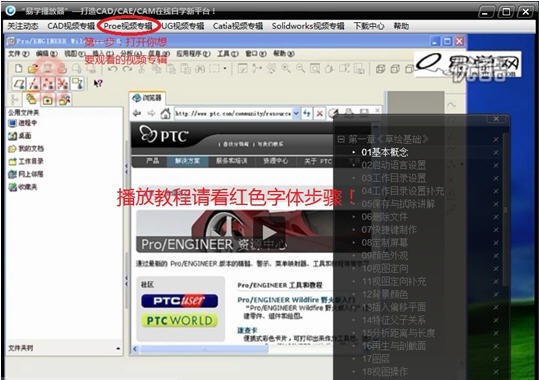
Task: Open the Proe视频专辑 menu
Action: pos(128,26)
